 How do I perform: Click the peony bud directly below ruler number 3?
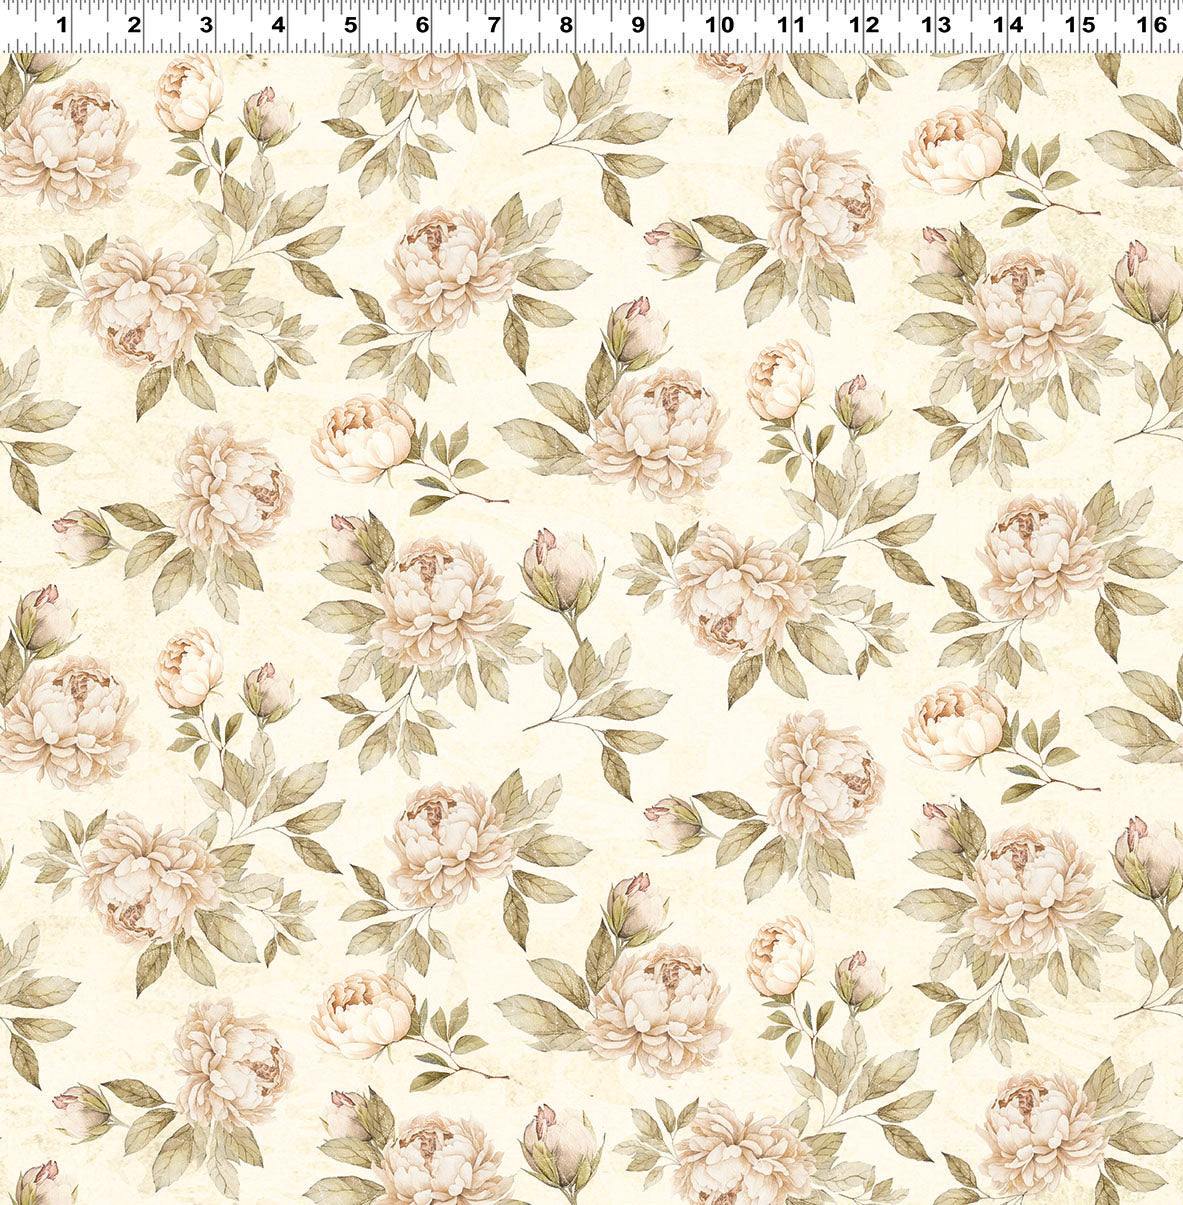pos(188,95)
